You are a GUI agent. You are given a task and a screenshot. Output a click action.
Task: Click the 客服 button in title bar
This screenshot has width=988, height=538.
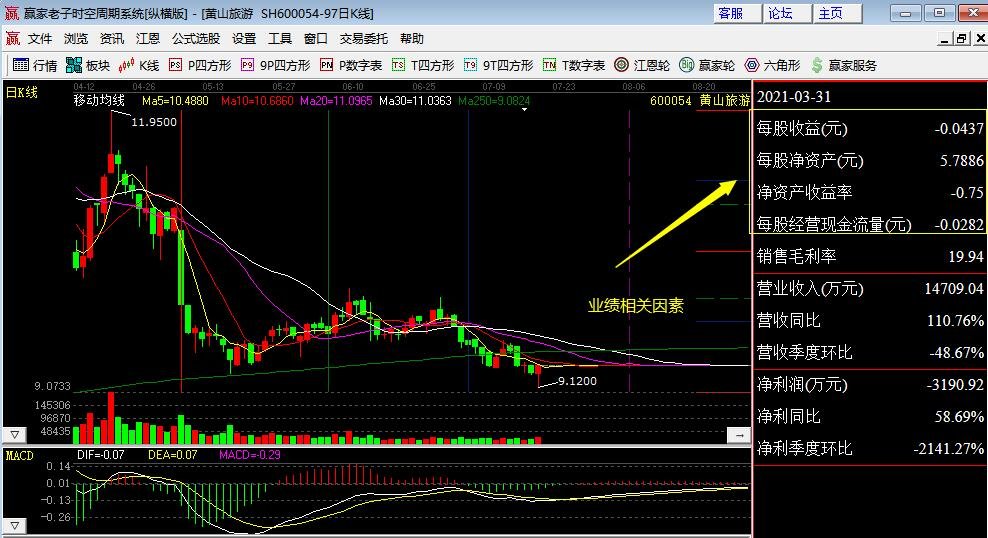coord(736,13)
